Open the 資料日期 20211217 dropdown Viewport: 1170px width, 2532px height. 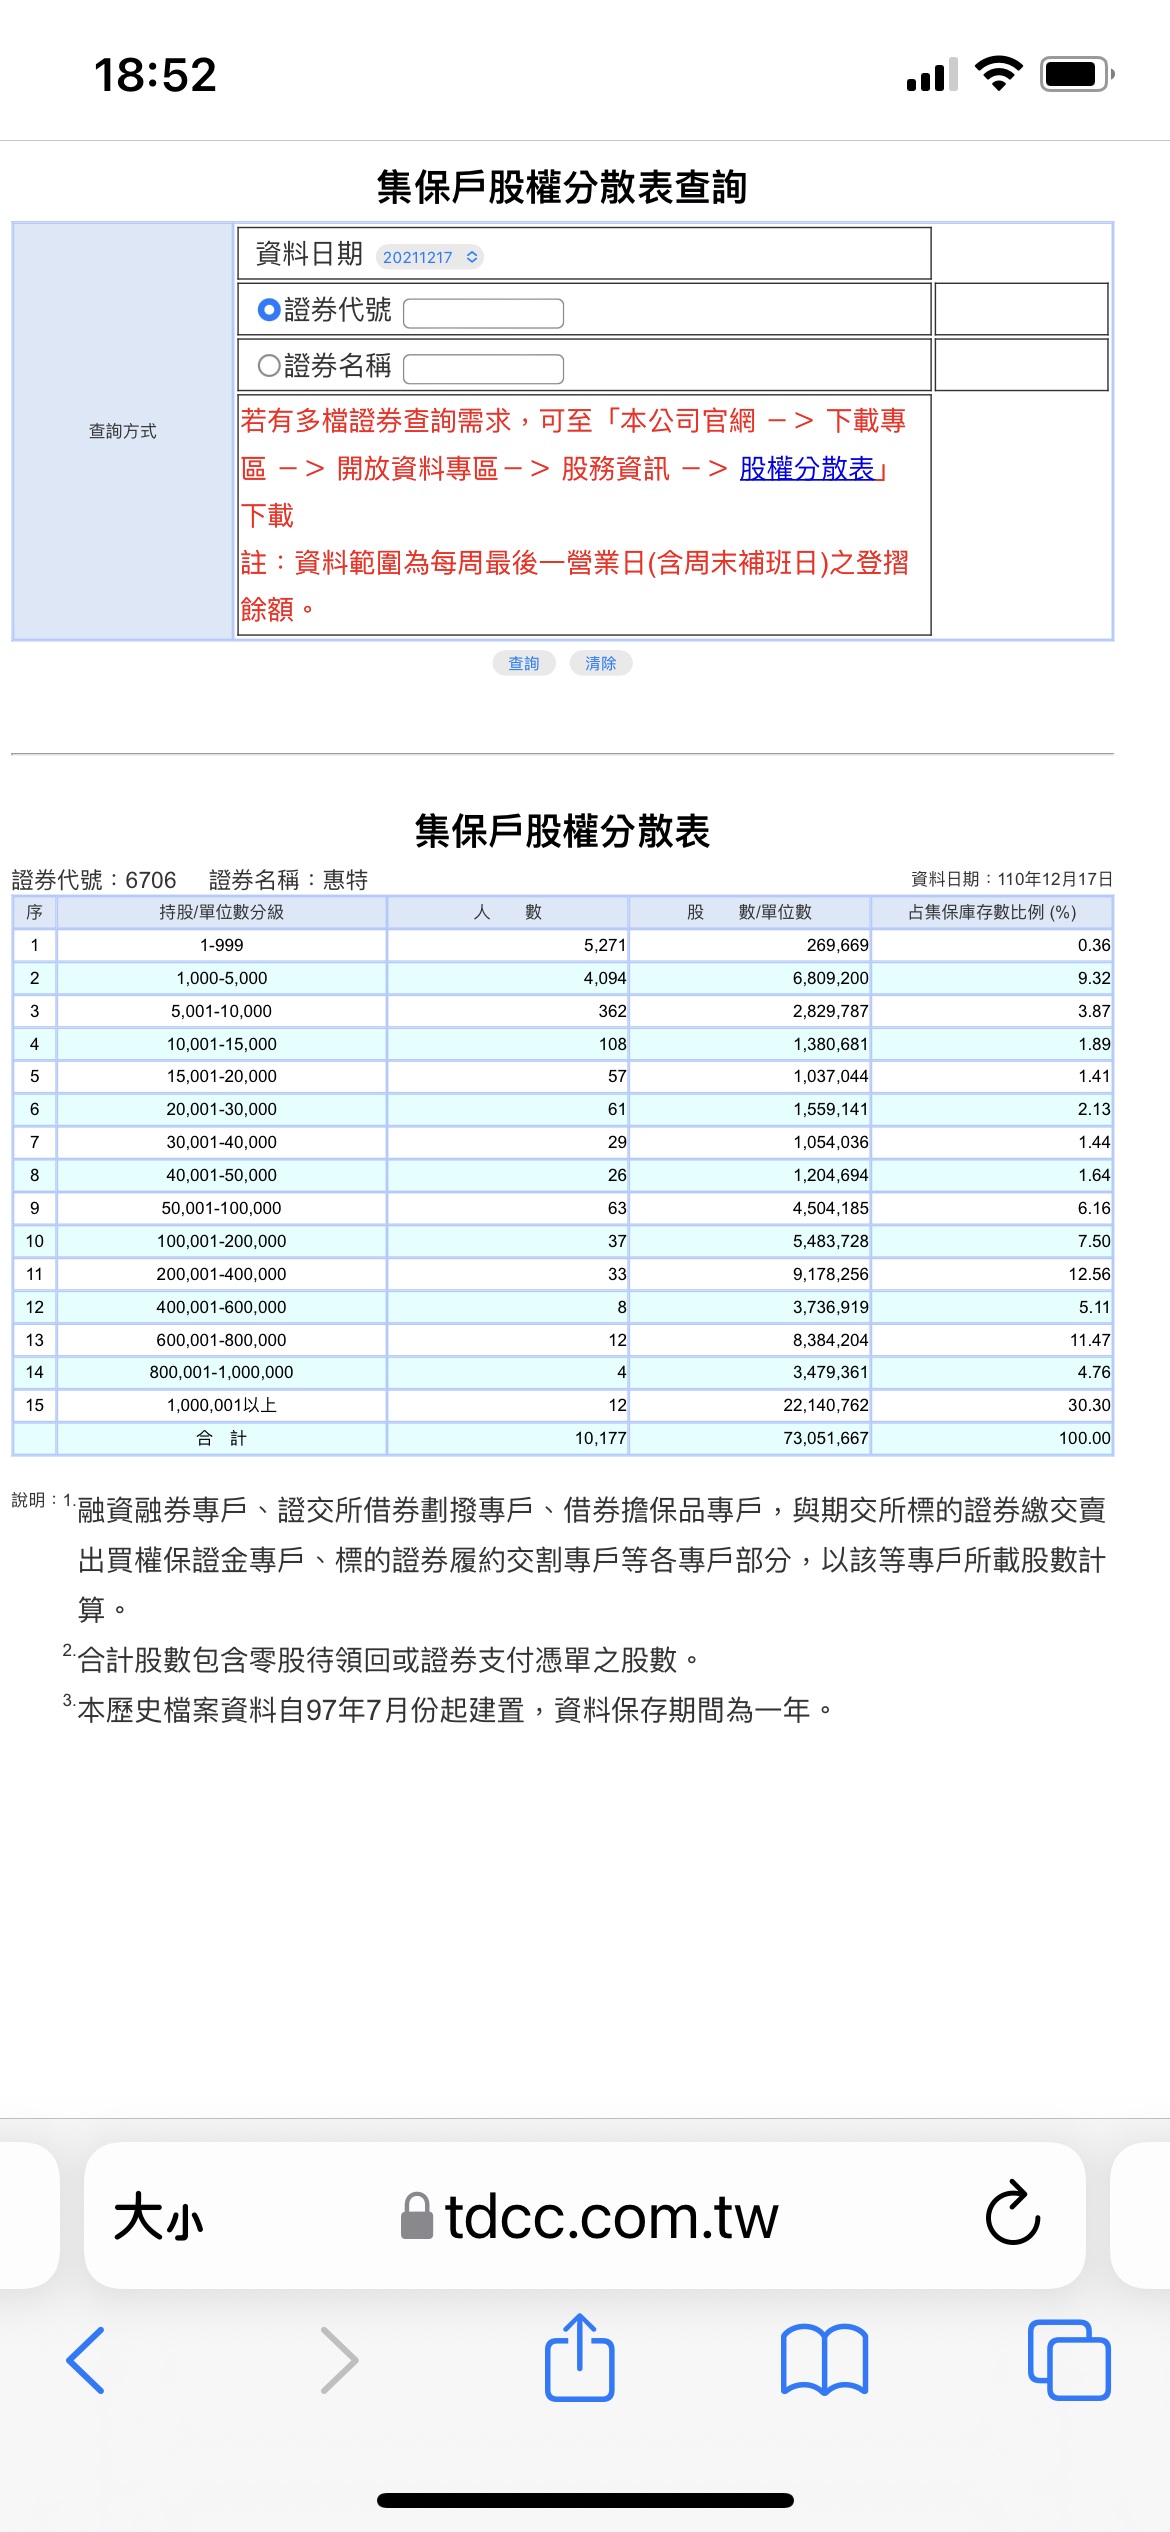pos(430,257)
